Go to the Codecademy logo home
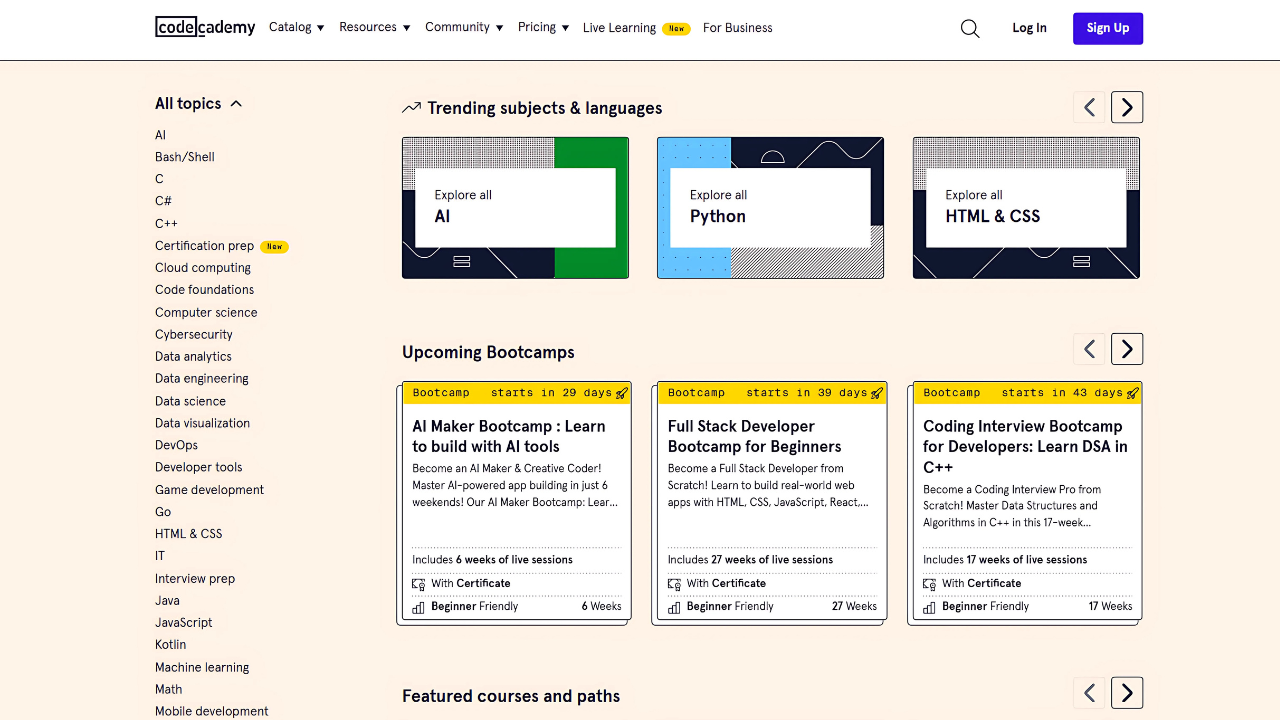This screenshot has width=1280, height=720. click(x=205, y=27)
